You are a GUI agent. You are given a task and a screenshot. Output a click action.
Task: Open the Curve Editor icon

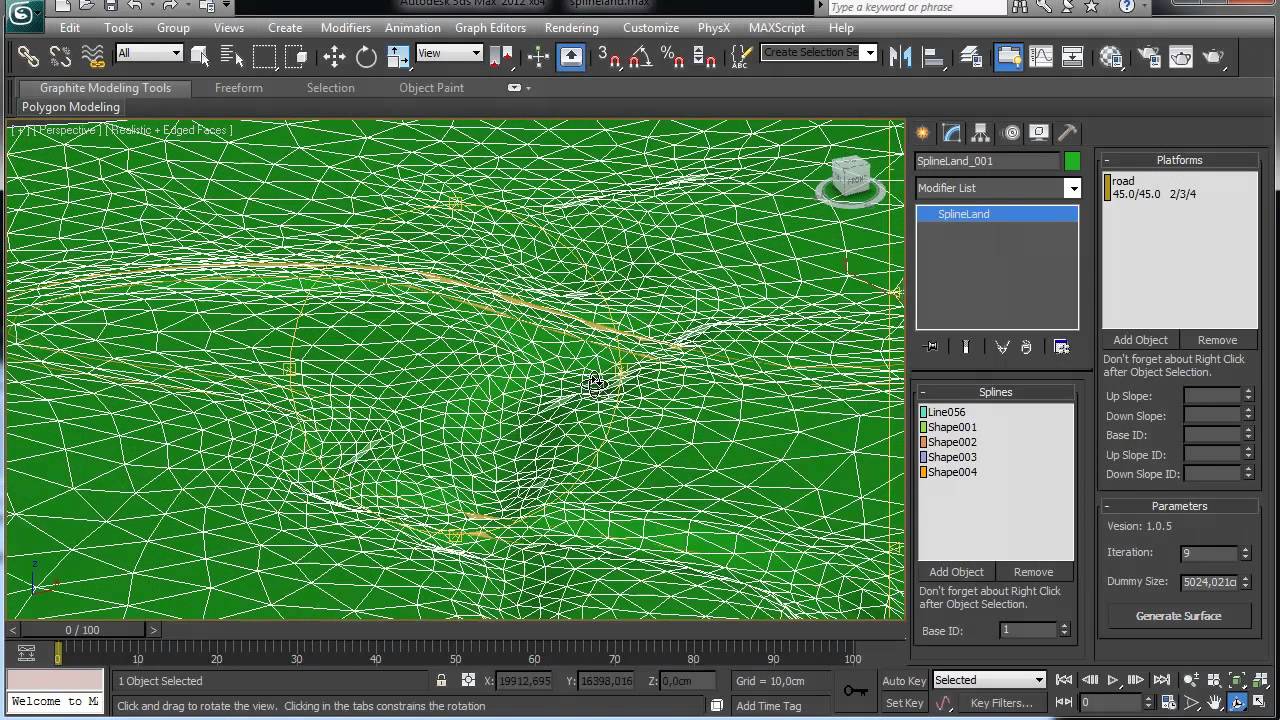coord(1041,56)
